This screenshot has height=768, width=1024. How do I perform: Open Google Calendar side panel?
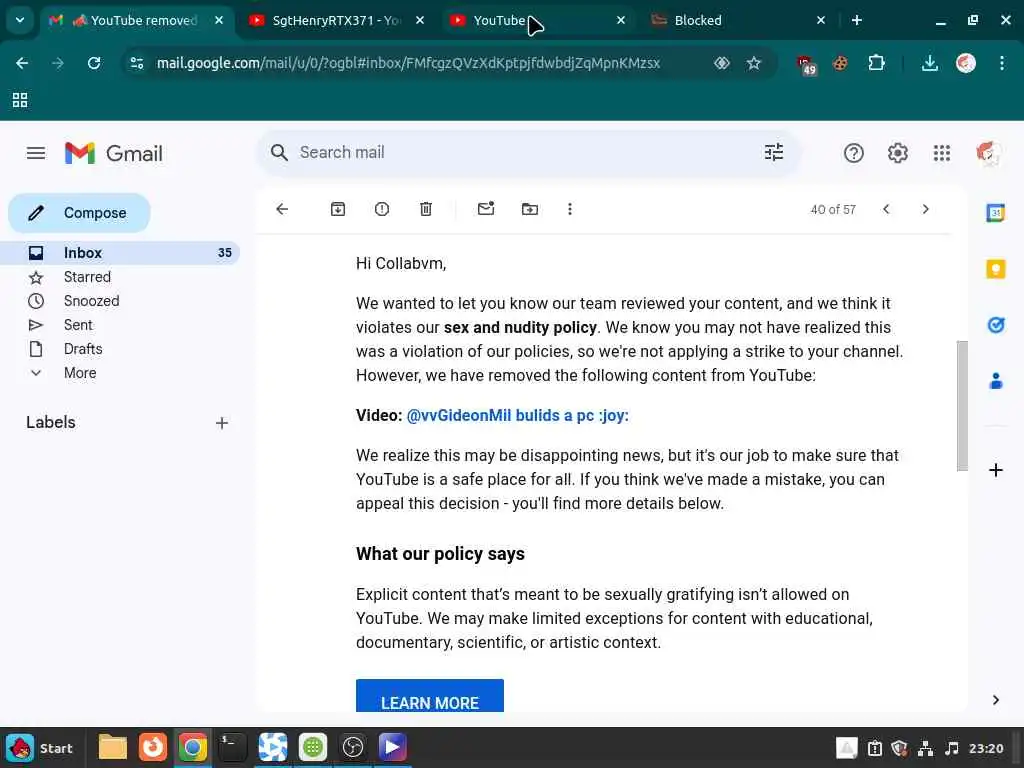coord(995,213)
